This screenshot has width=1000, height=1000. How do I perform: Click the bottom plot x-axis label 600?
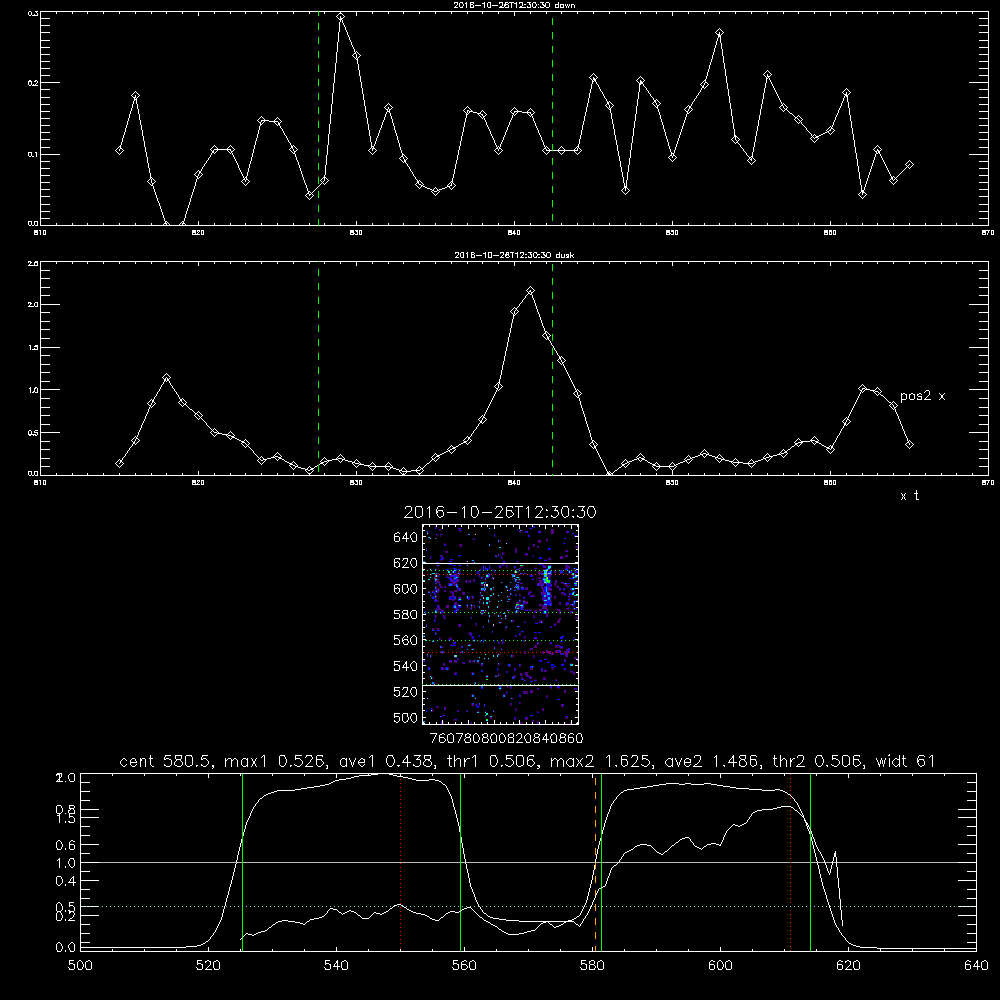point(720,966)
